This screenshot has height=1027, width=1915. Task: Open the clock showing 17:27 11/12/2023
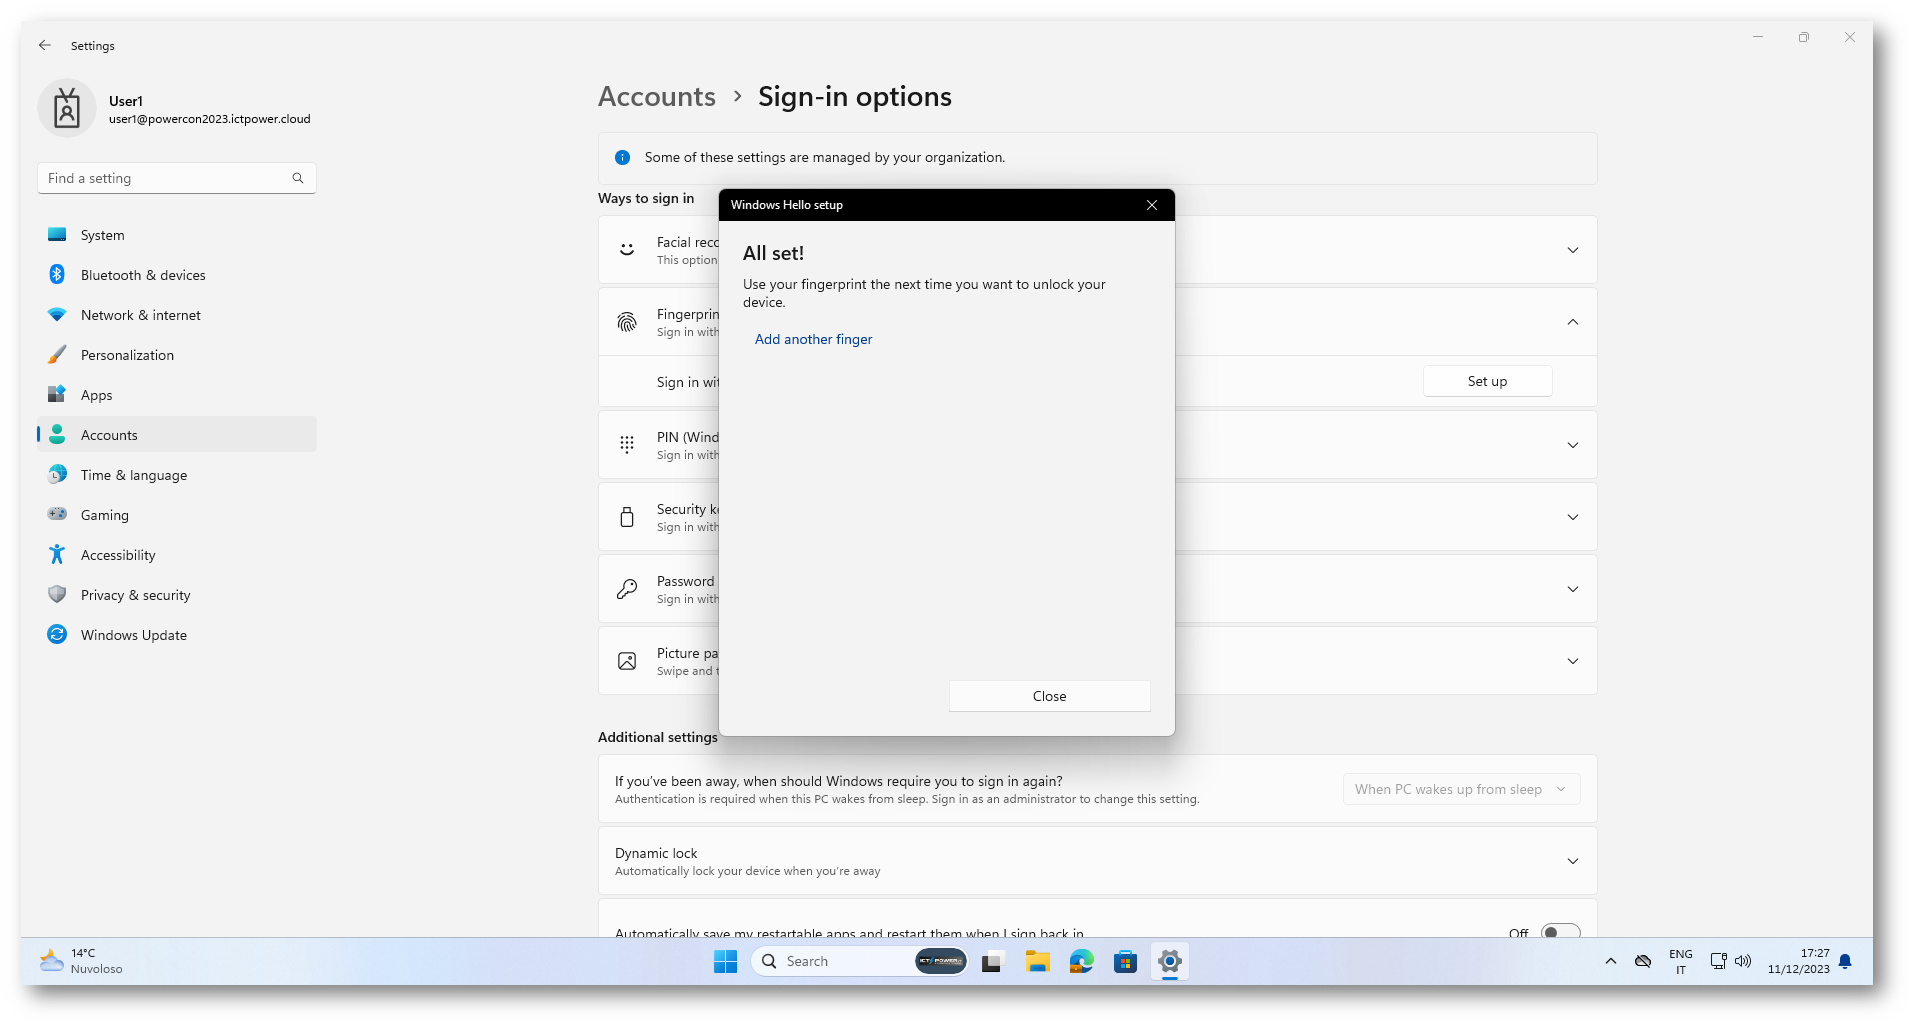[x=1798, y=961]
